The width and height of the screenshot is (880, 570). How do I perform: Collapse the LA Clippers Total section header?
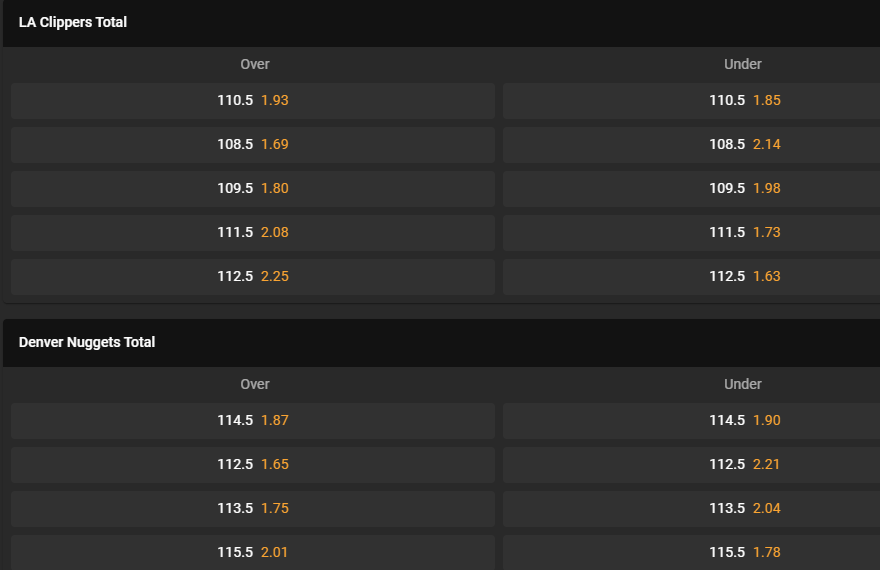(x=441, y=23)
